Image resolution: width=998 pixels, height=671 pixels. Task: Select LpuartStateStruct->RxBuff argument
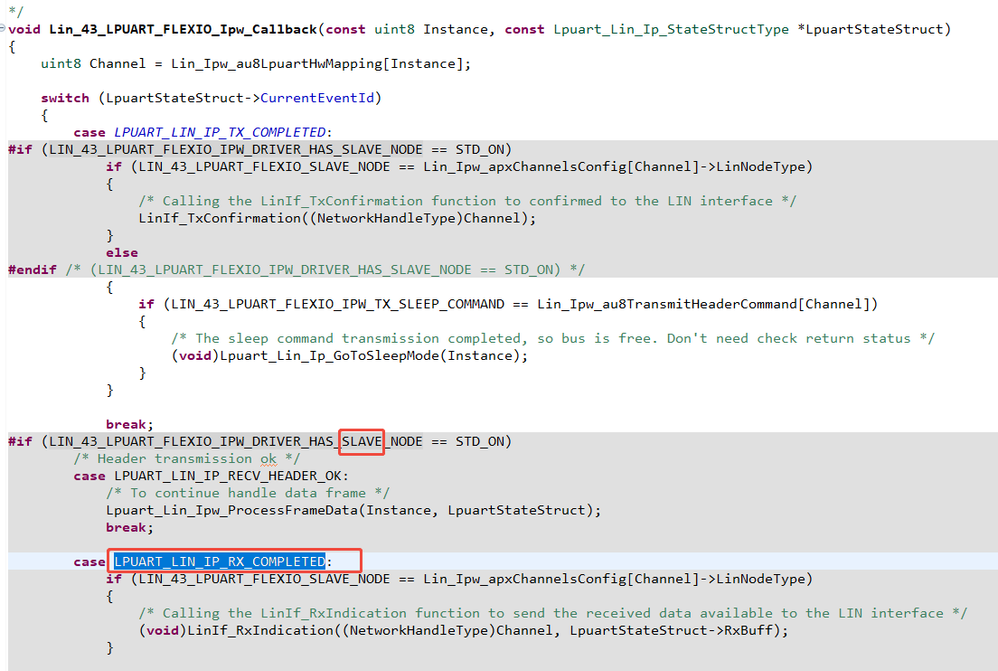pyautogui.click(x=671, y=631)
